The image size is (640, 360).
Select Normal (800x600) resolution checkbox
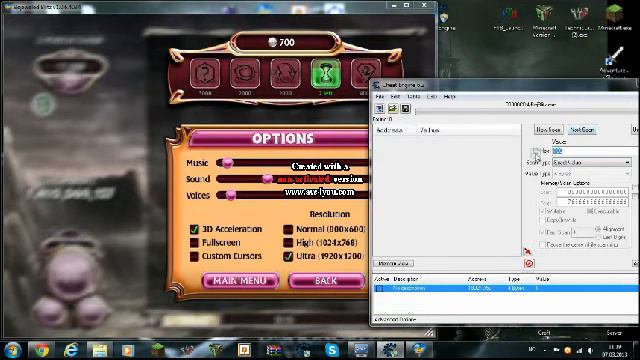coord(288,229)
